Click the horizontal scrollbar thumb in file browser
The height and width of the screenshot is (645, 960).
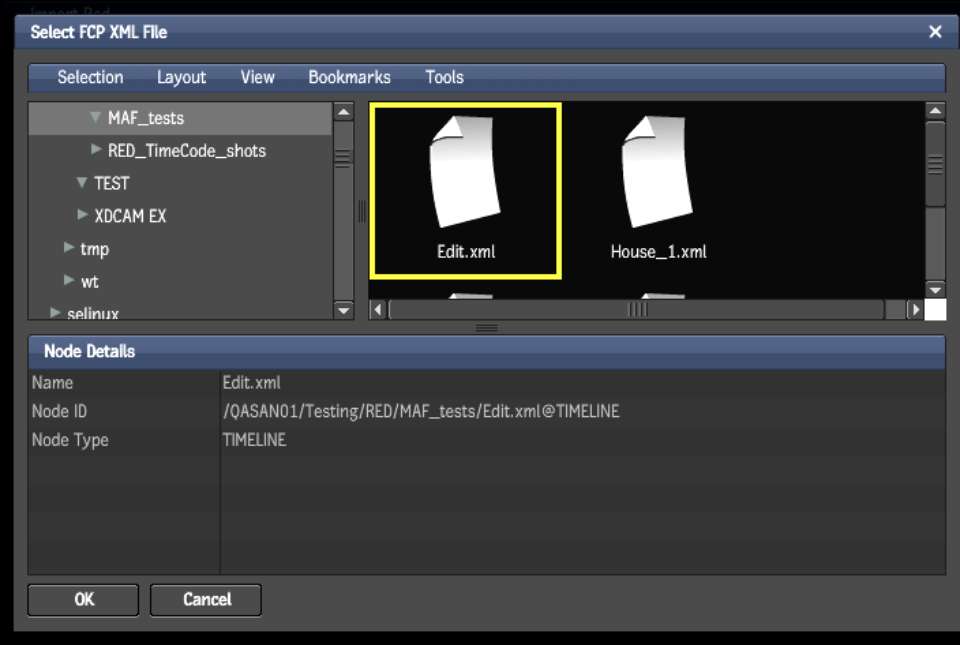coord(636,310)
